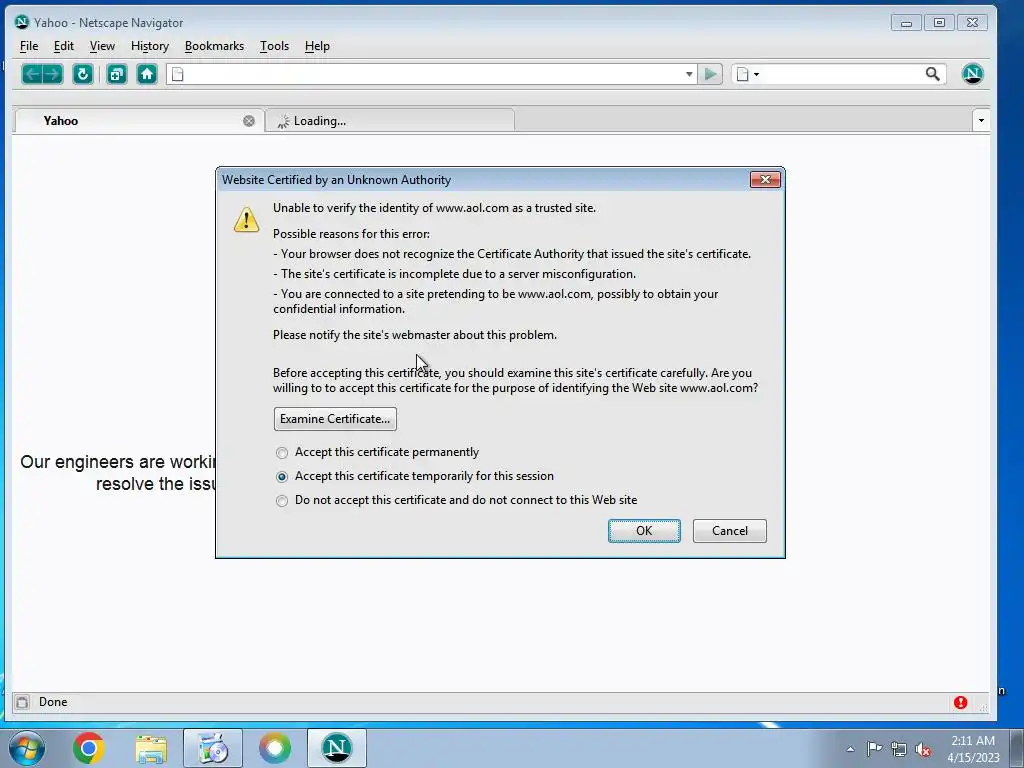Switch to the Loading... tab
1024x768 pixels.
(x=390, y=121)
